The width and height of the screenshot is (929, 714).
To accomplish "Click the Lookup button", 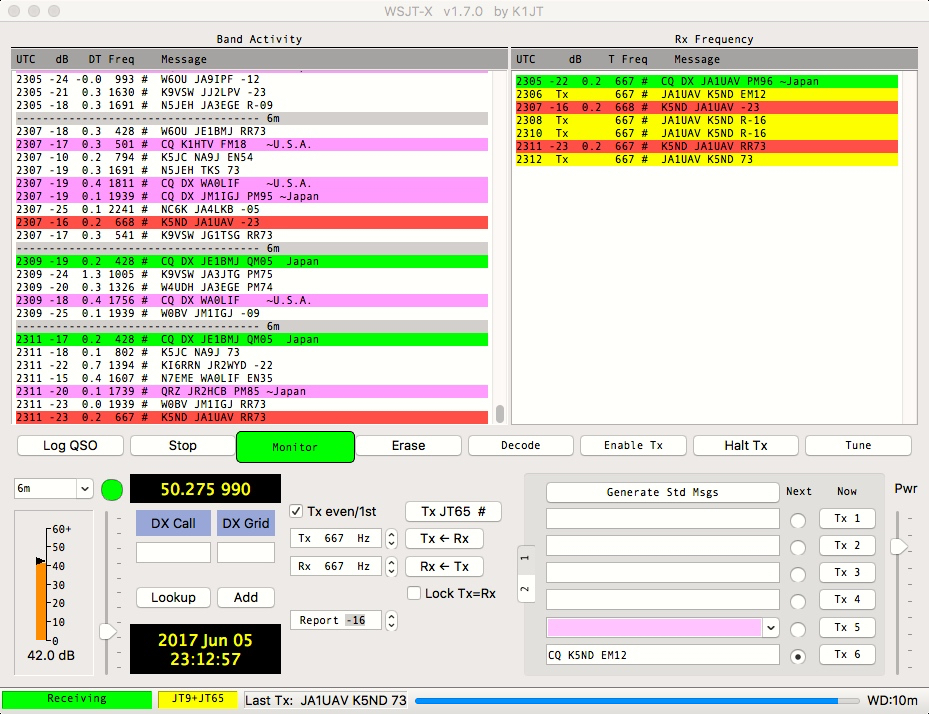I will (173, 597).
